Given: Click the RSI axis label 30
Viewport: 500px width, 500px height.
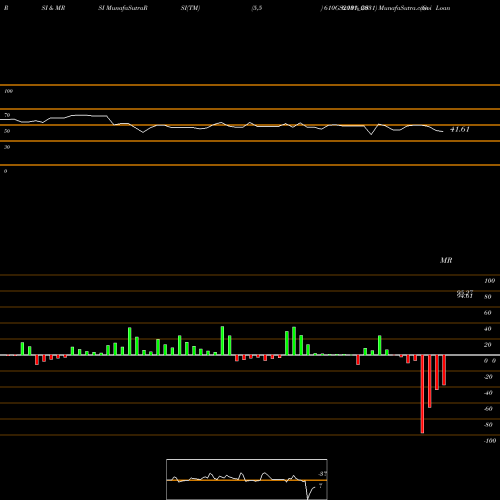Looking at the screenshot, I should (x=7, y=147).
